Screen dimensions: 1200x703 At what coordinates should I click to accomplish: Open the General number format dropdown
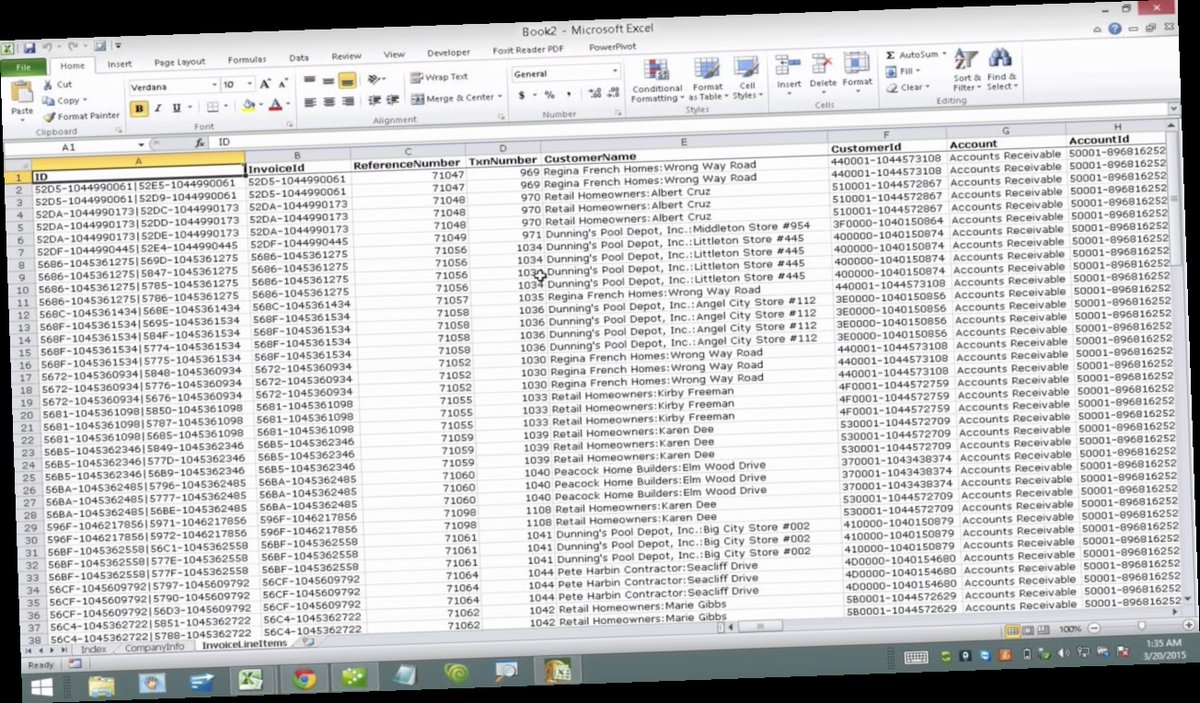pos(615,72)
